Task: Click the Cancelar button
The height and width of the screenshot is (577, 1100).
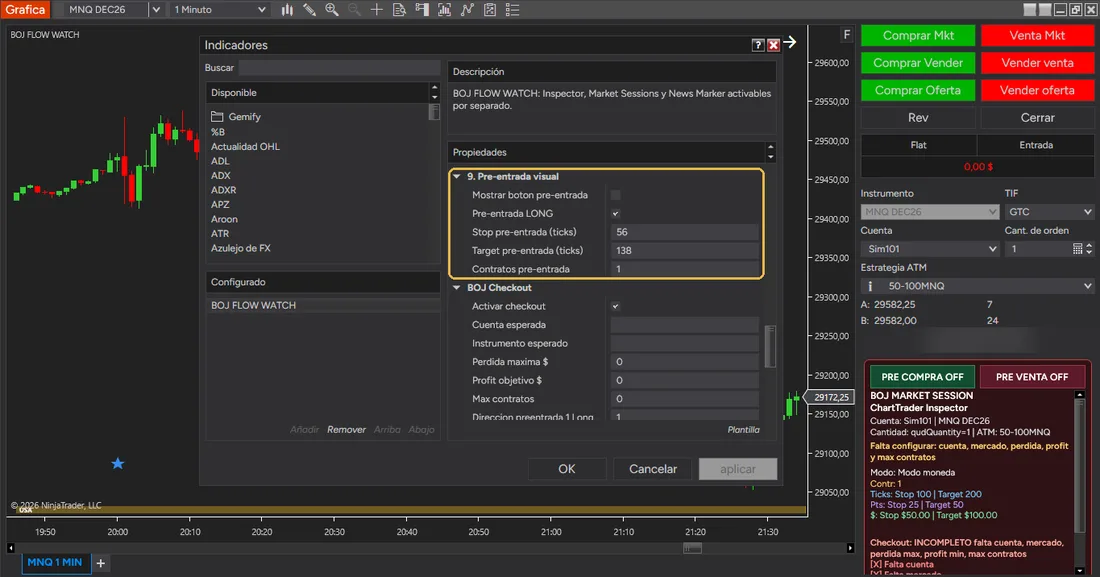Action: coord(652,469)
